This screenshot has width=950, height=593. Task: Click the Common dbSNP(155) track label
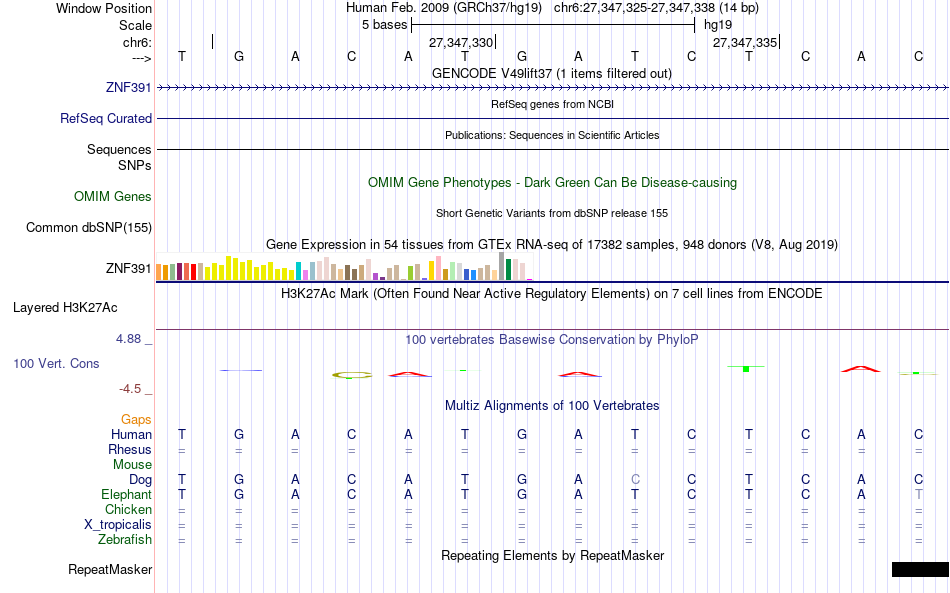click(88, 227)
